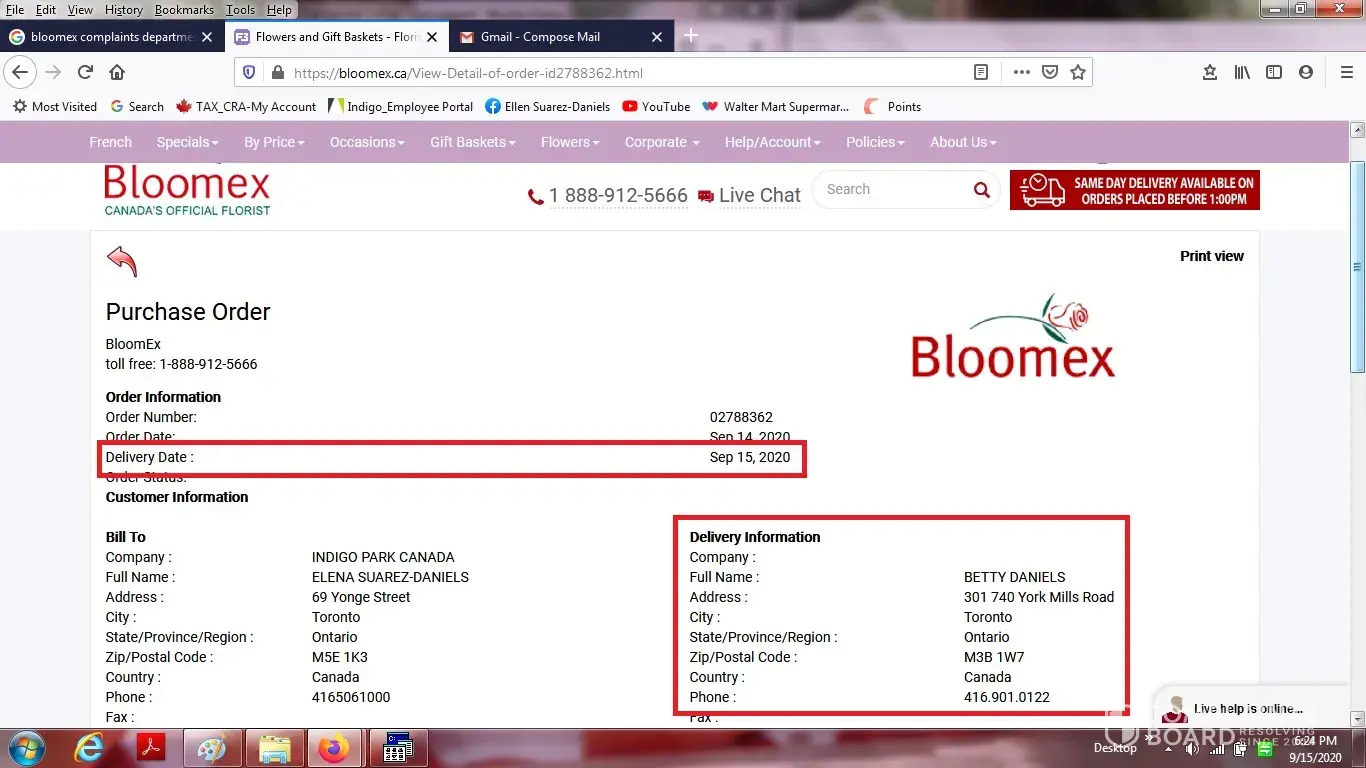The image size is (1366, 768).
Task: Open new tab with plus button
Action: [x=690, y=36]
